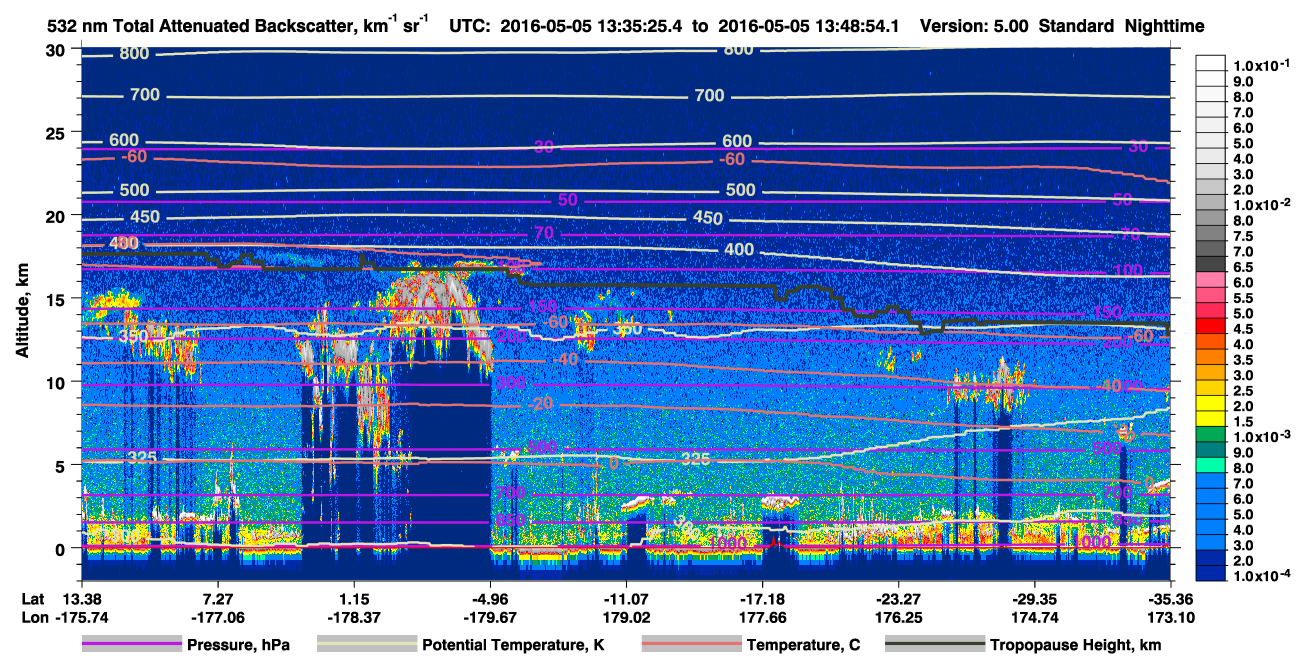Click the latitude value -23.27
This screenshot has height=667, width=1300.
pos(898,598)
